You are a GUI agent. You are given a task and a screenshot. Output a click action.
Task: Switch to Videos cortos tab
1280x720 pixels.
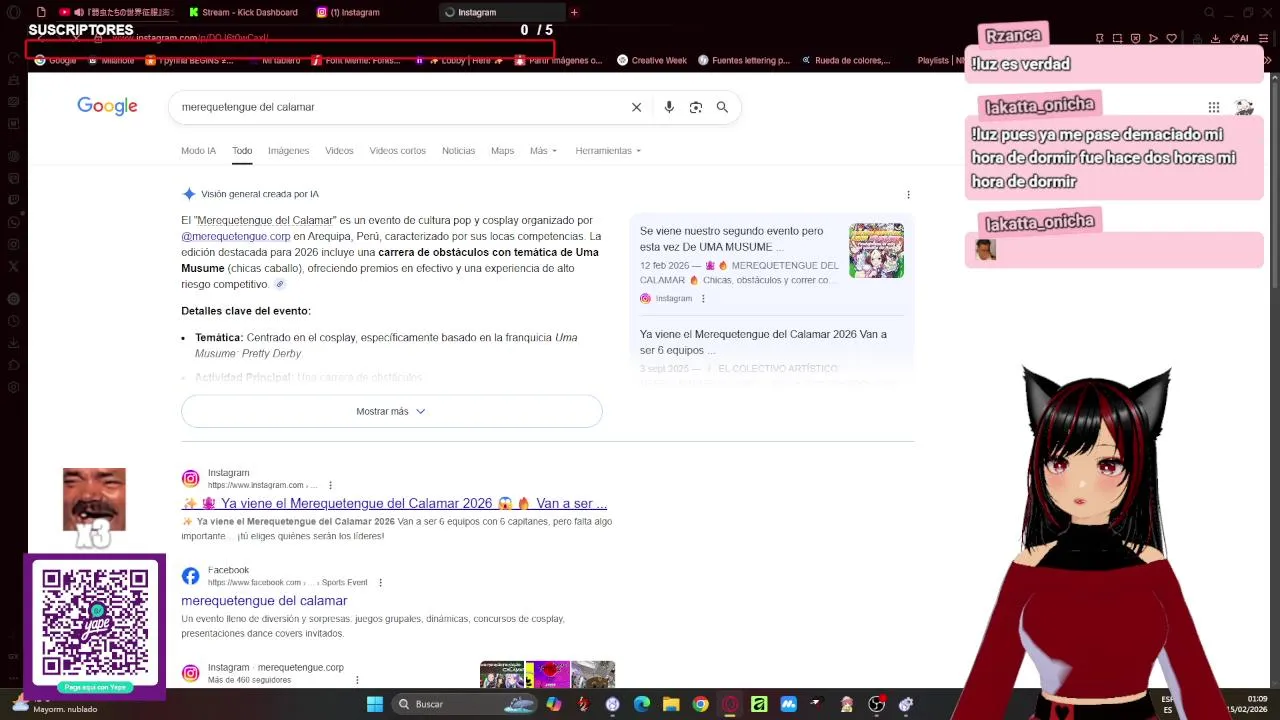[x=397, y=151]
